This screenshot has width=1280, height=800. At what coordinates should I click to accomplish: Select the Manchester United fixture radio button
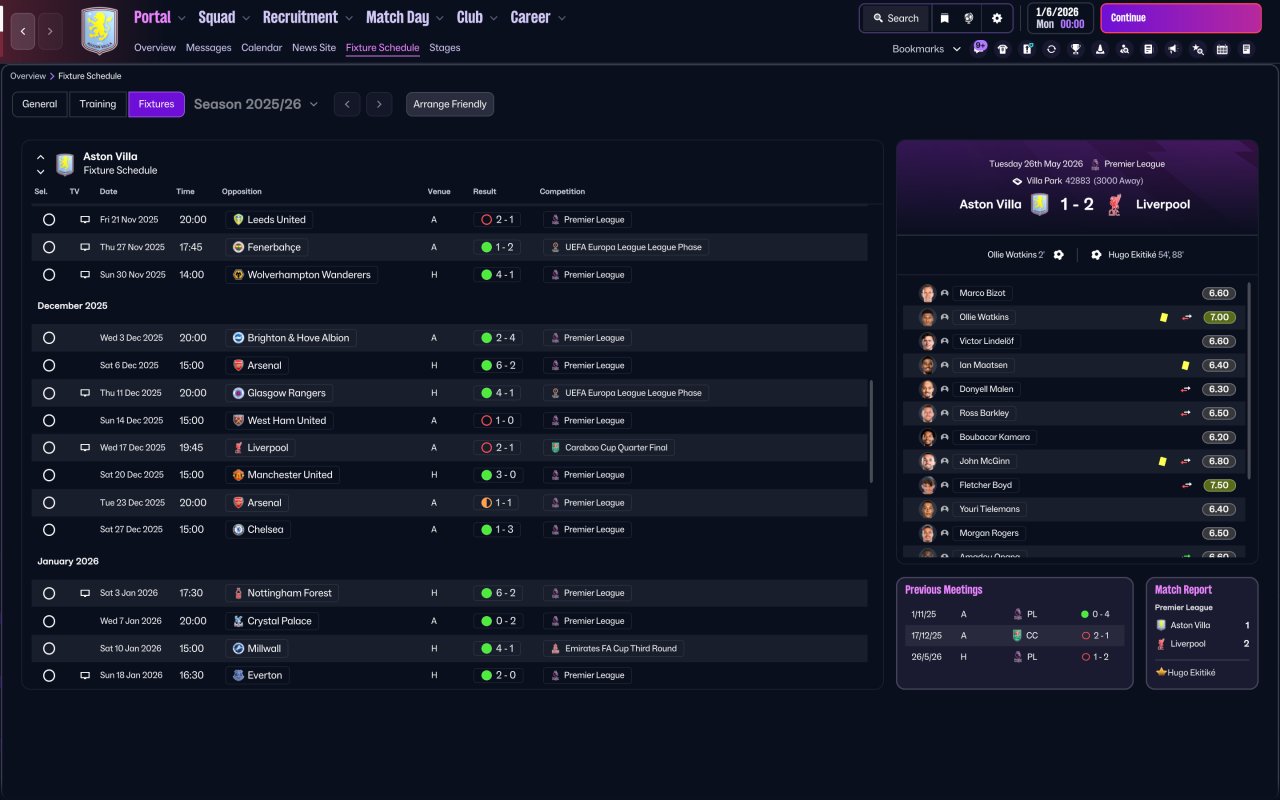[49, 475]
